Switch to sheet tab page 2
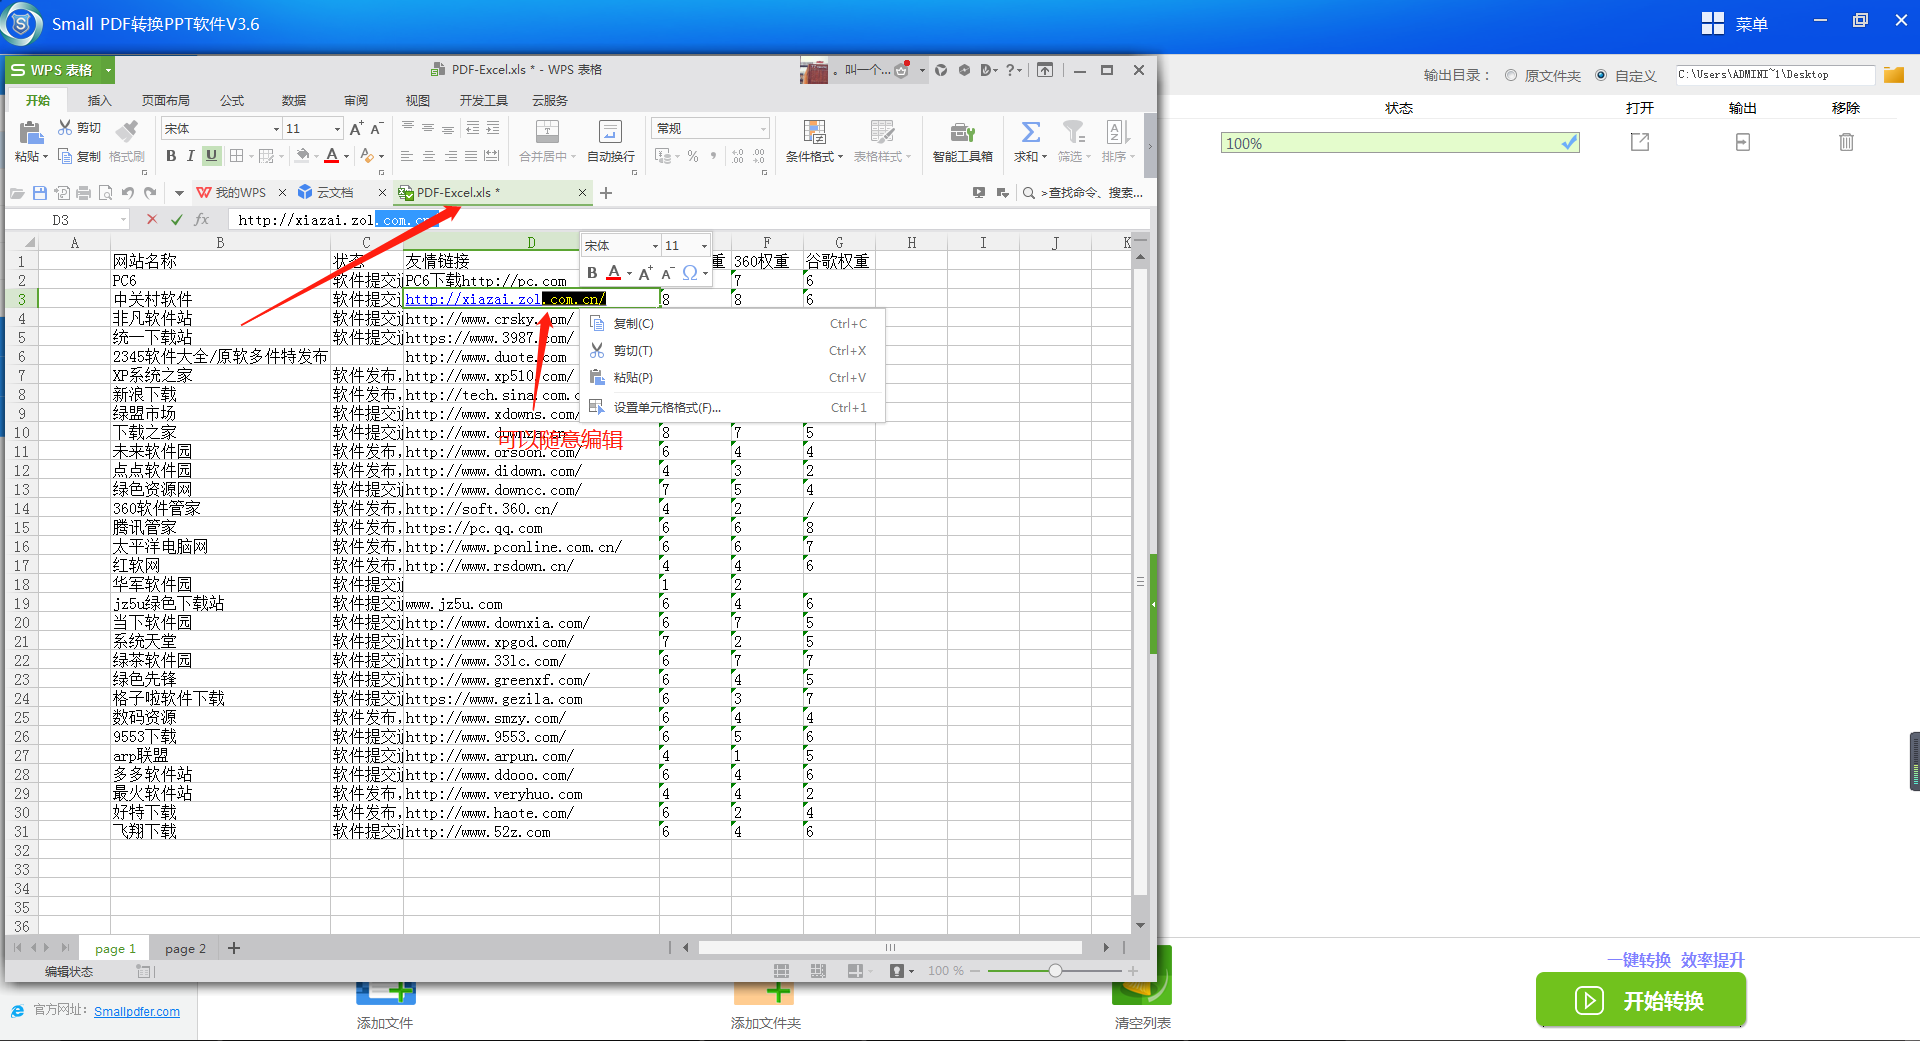 point(186,948)
